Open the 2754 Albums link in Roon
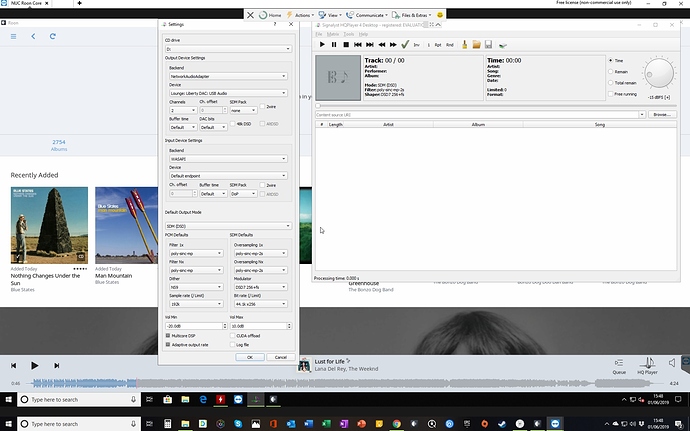 click(x=59, y=145)
